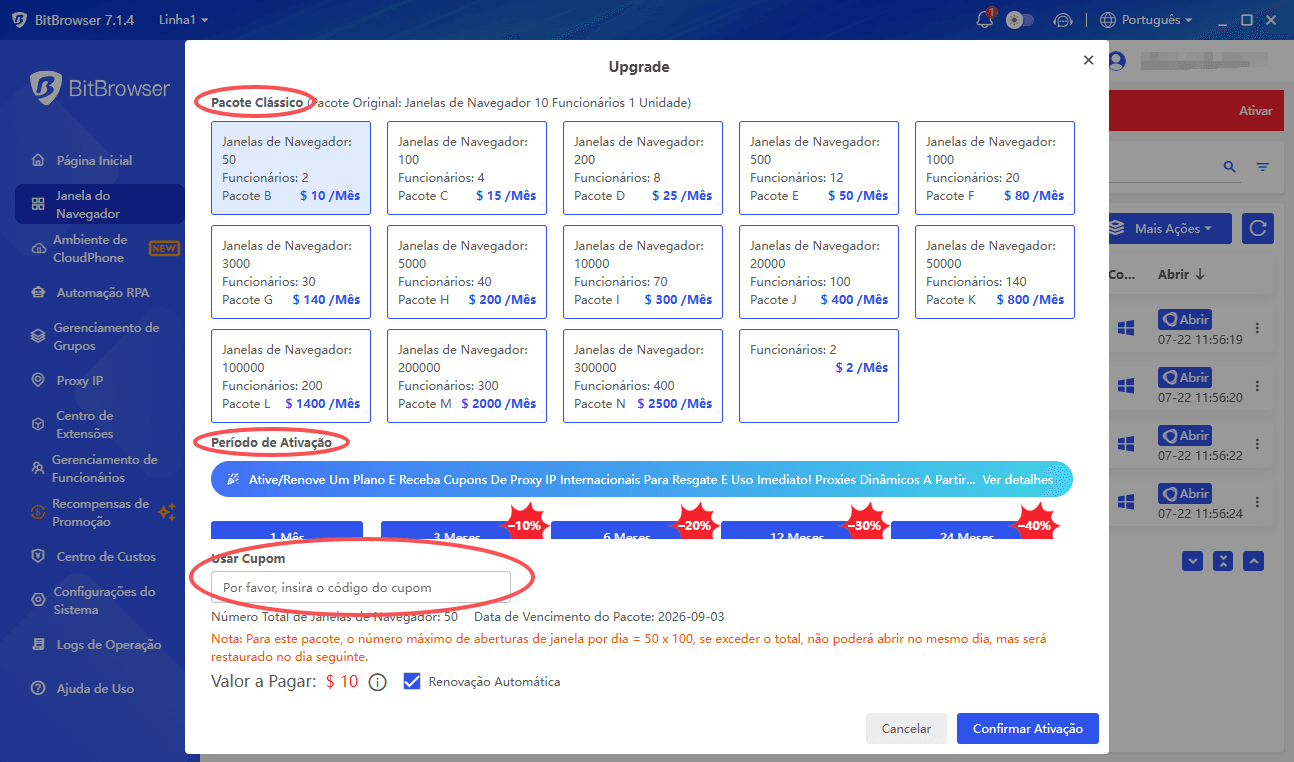The width and height of the screenshot is (1294, 762).
Task: Select Pacote H with 5000 windows
Action: point(467,272)
